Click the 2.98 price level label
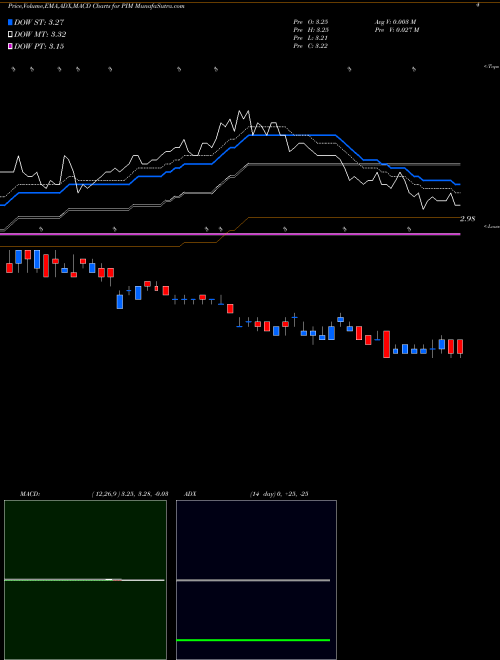The height and width of the screenshot is (660, 500). (468, 219)
